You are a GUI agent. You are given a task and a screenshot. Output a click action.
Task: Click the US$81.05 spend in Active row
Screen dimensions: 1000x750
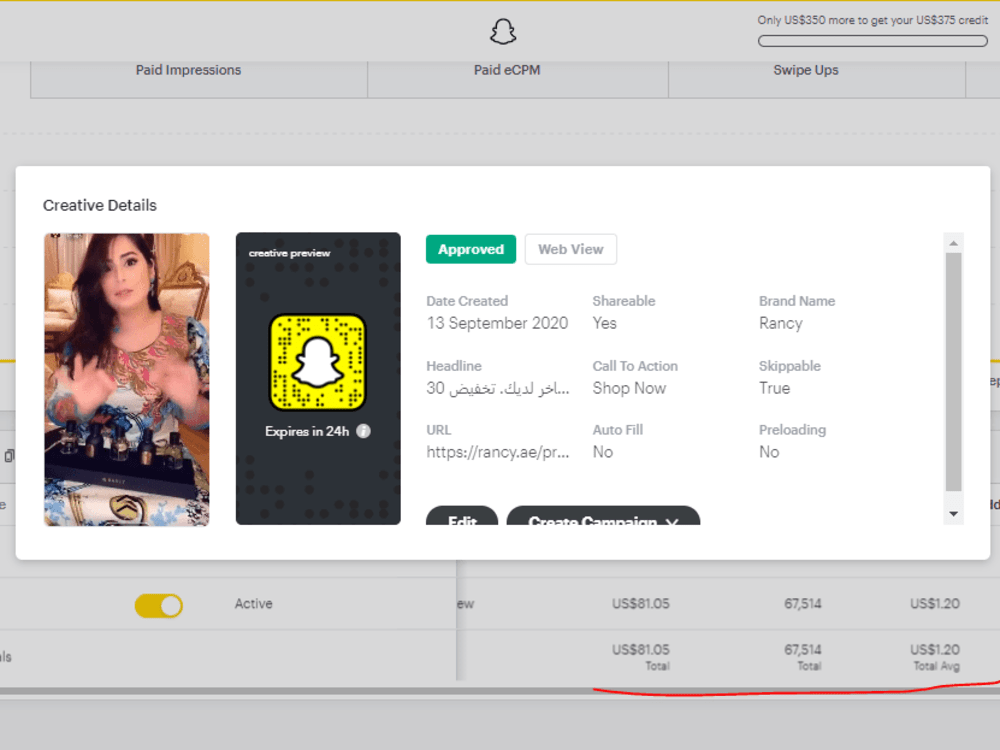(640, 603)
